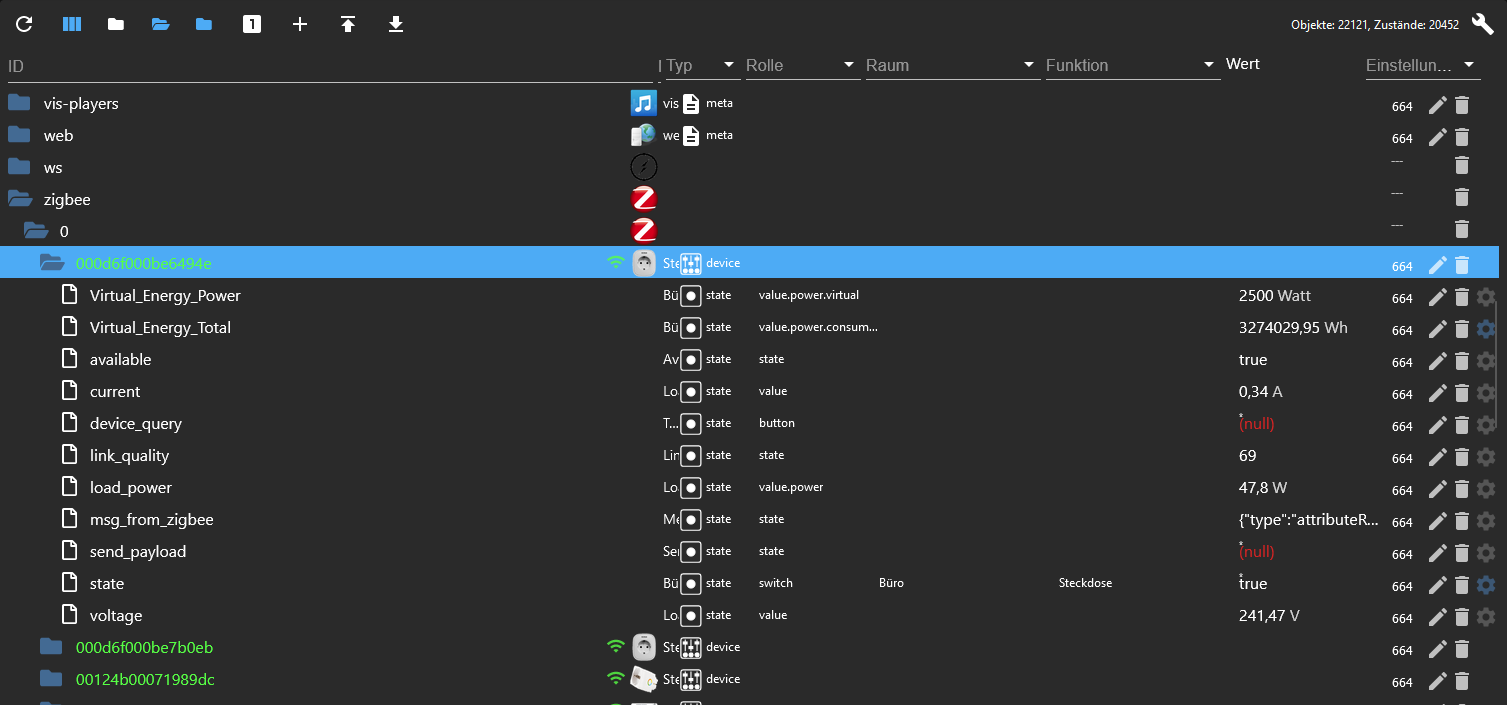Toggle expert mode wrench icon
The image size is (1507, 705).
pos(1483,24)
